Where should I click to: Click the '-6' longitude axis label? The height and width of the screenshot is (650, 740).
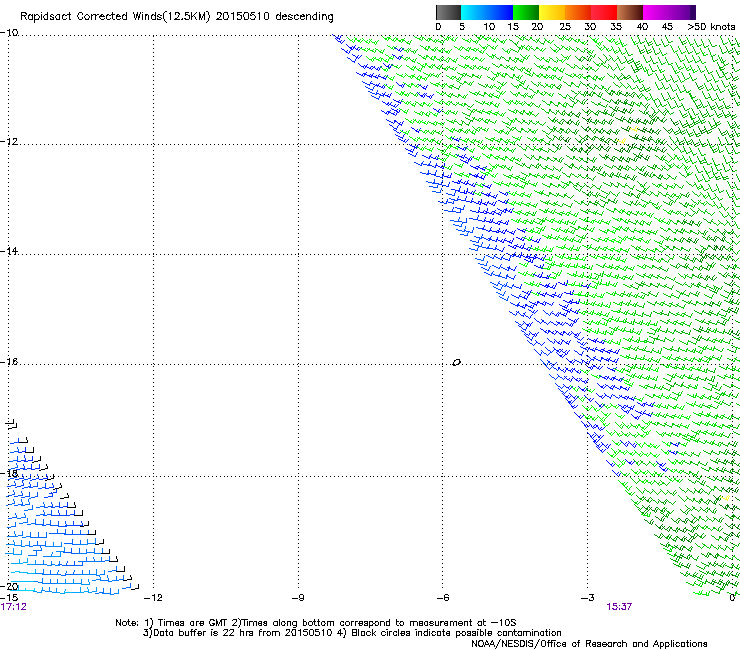[443, 598]
